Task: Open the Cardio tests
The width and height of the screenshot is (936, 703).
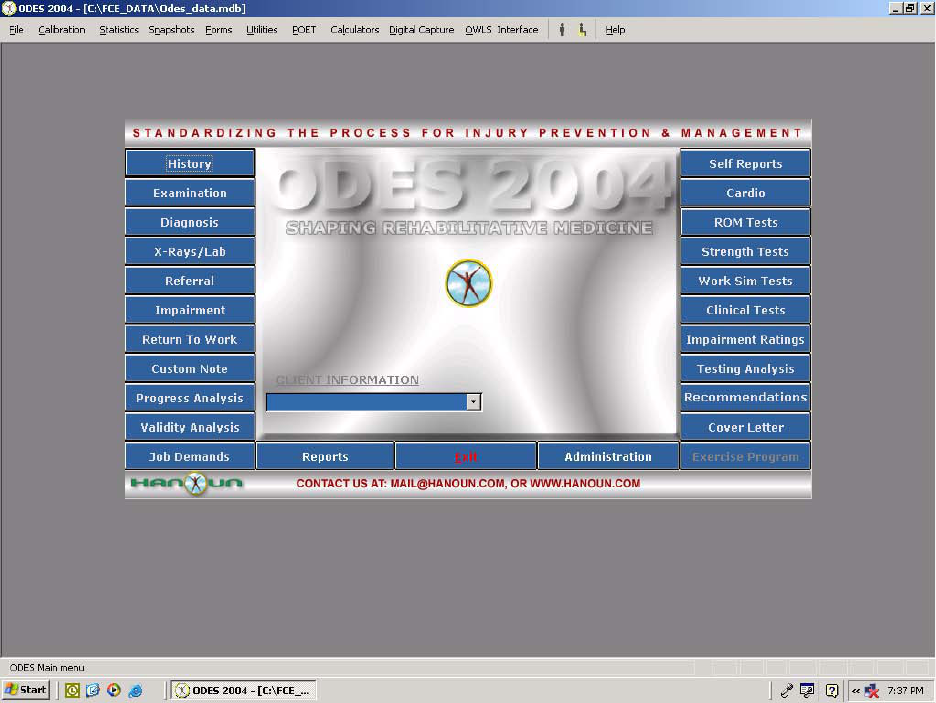Action: pyautogui.click(x=745, y=193)
